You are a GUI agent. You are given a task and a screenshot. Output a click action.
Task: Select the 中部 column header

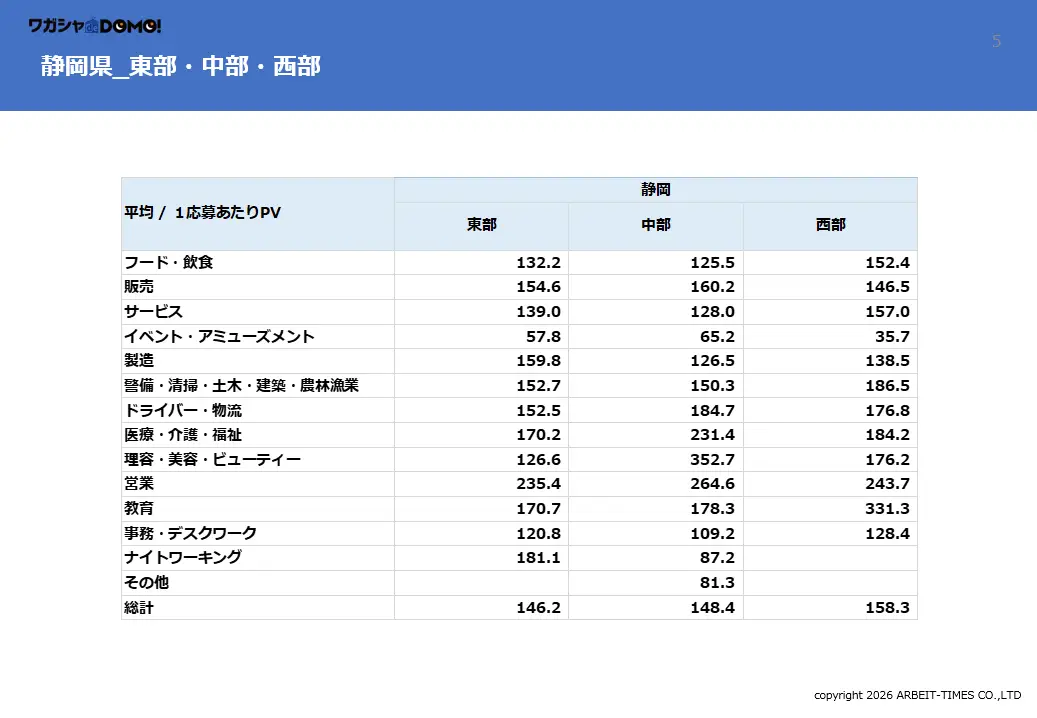[655, 225]
